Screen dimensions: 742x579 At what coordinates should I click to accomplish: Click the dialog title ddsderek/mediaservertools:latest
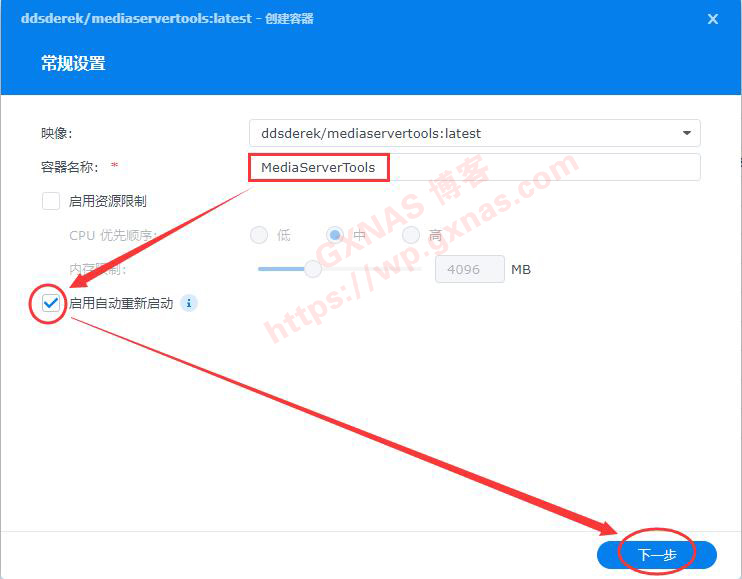[137, 18]
